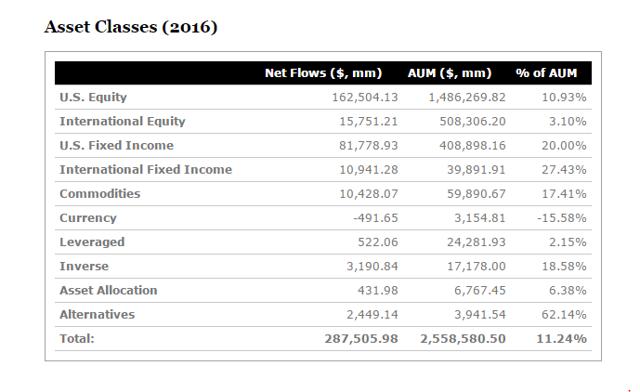Screen dimensions: 640x392
Task: Click the Currency row label
Action: coord(88,218)
